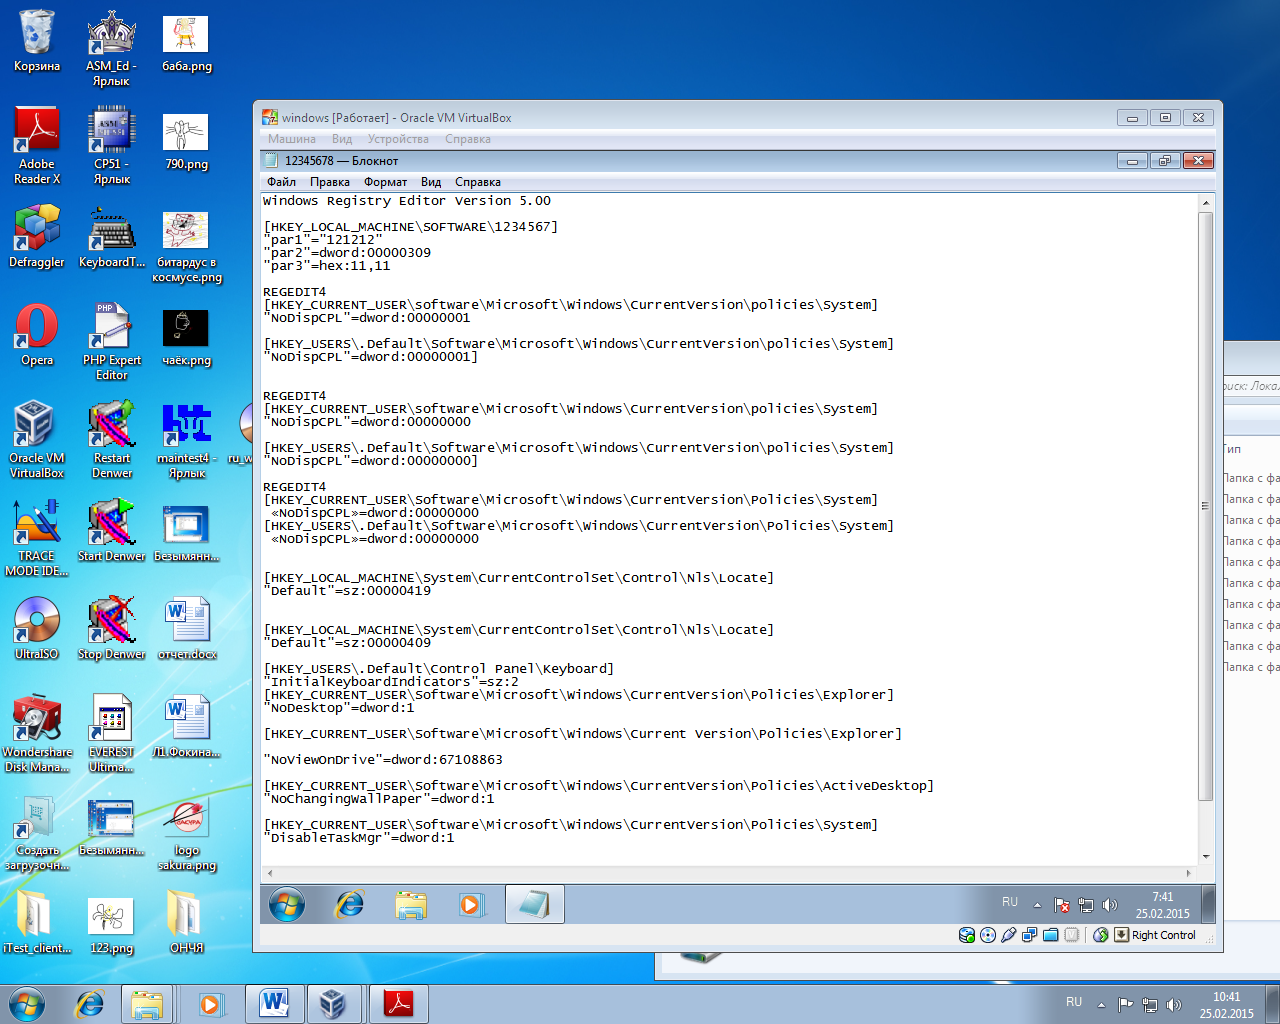Open logo sakura.png on the desktop

pos(186,836)
